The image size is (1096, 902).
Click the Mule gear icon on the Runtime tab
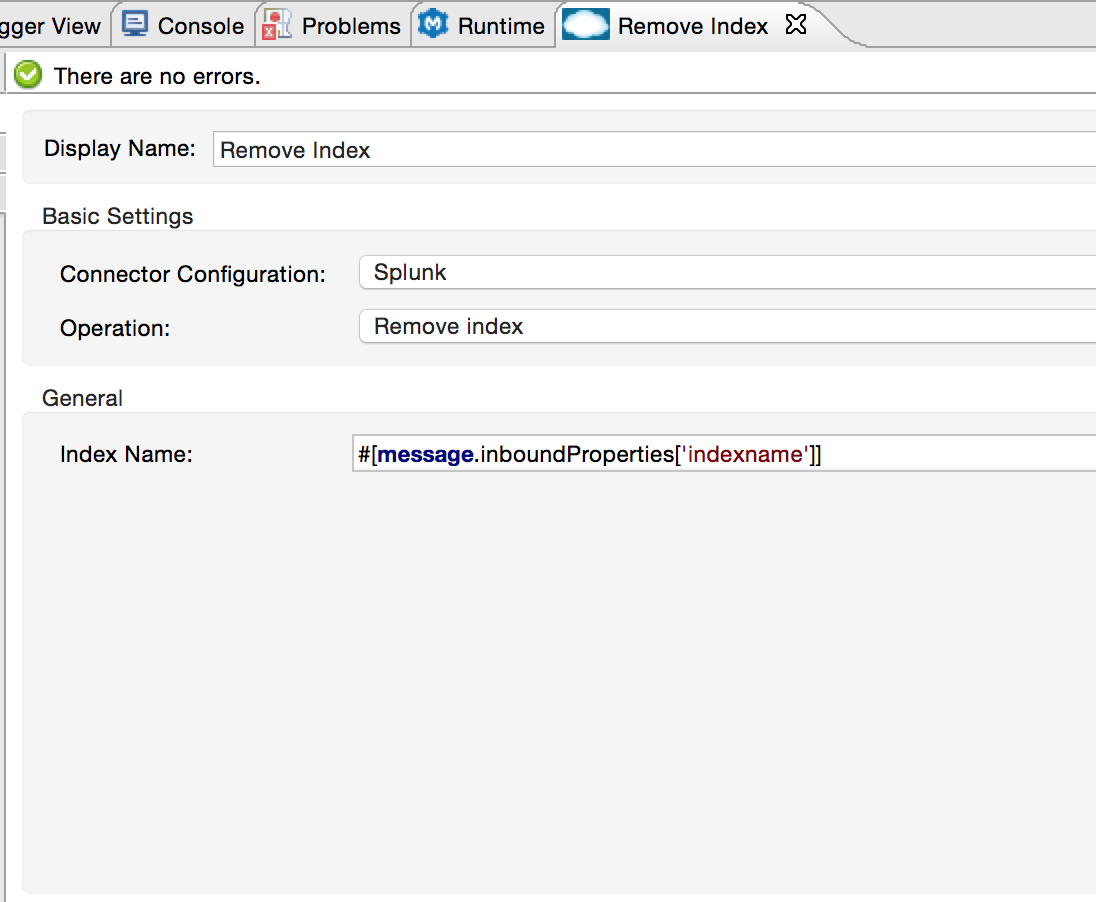coord(432,24)
